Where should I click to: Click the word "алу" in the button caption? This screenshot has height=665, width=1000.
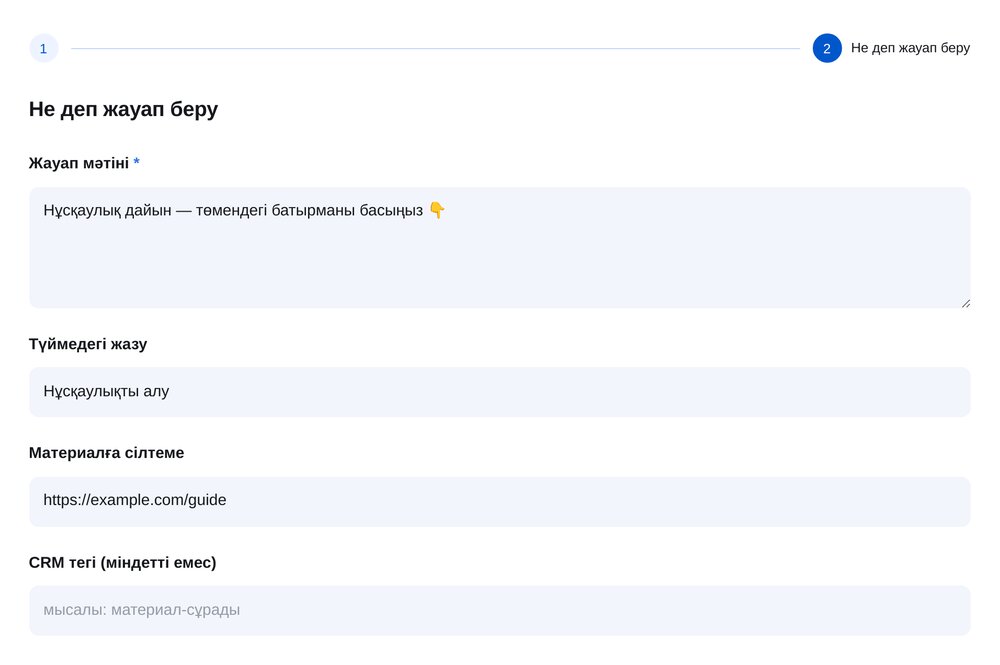click(x=156, y=391)
